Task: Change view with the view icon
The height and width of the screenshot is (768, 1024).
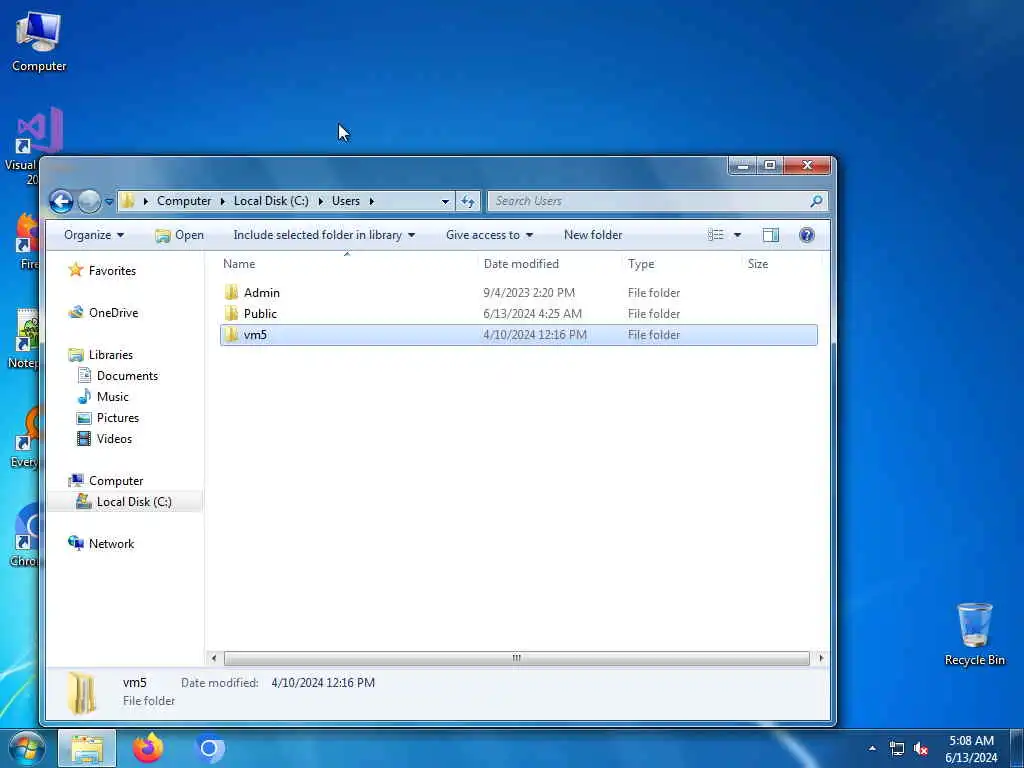Action: tap(716, 235)
